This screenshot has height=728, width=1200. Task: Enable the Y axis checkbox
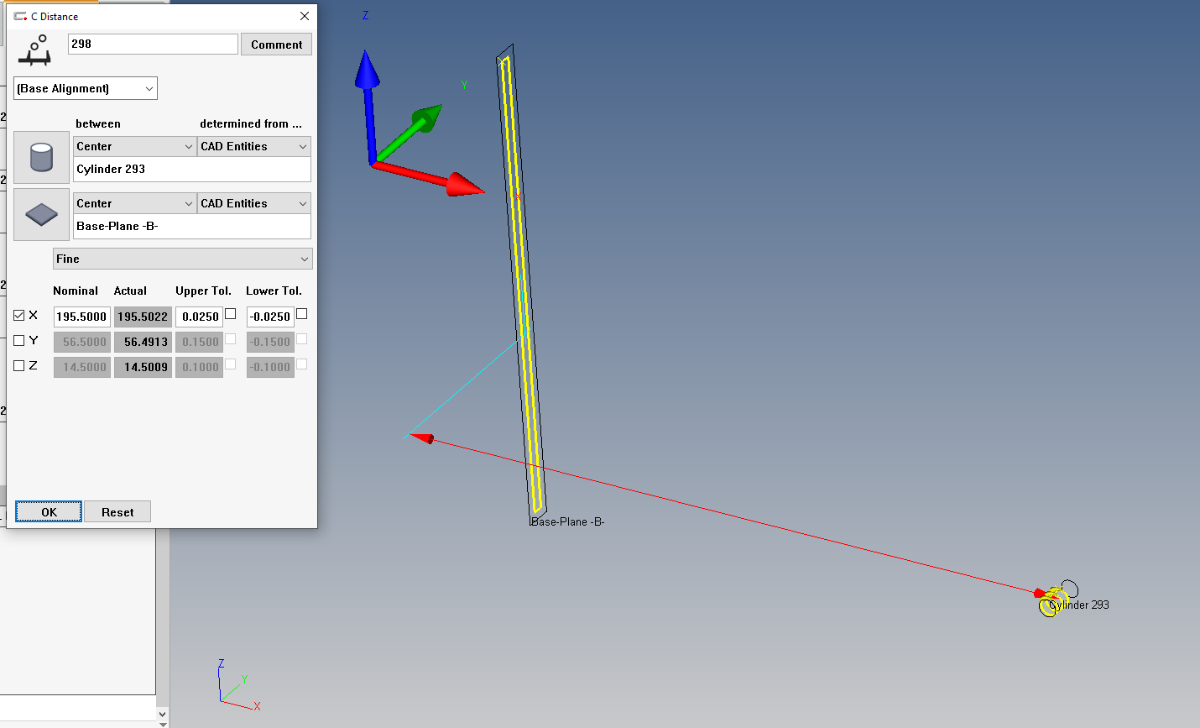point(19,340)
